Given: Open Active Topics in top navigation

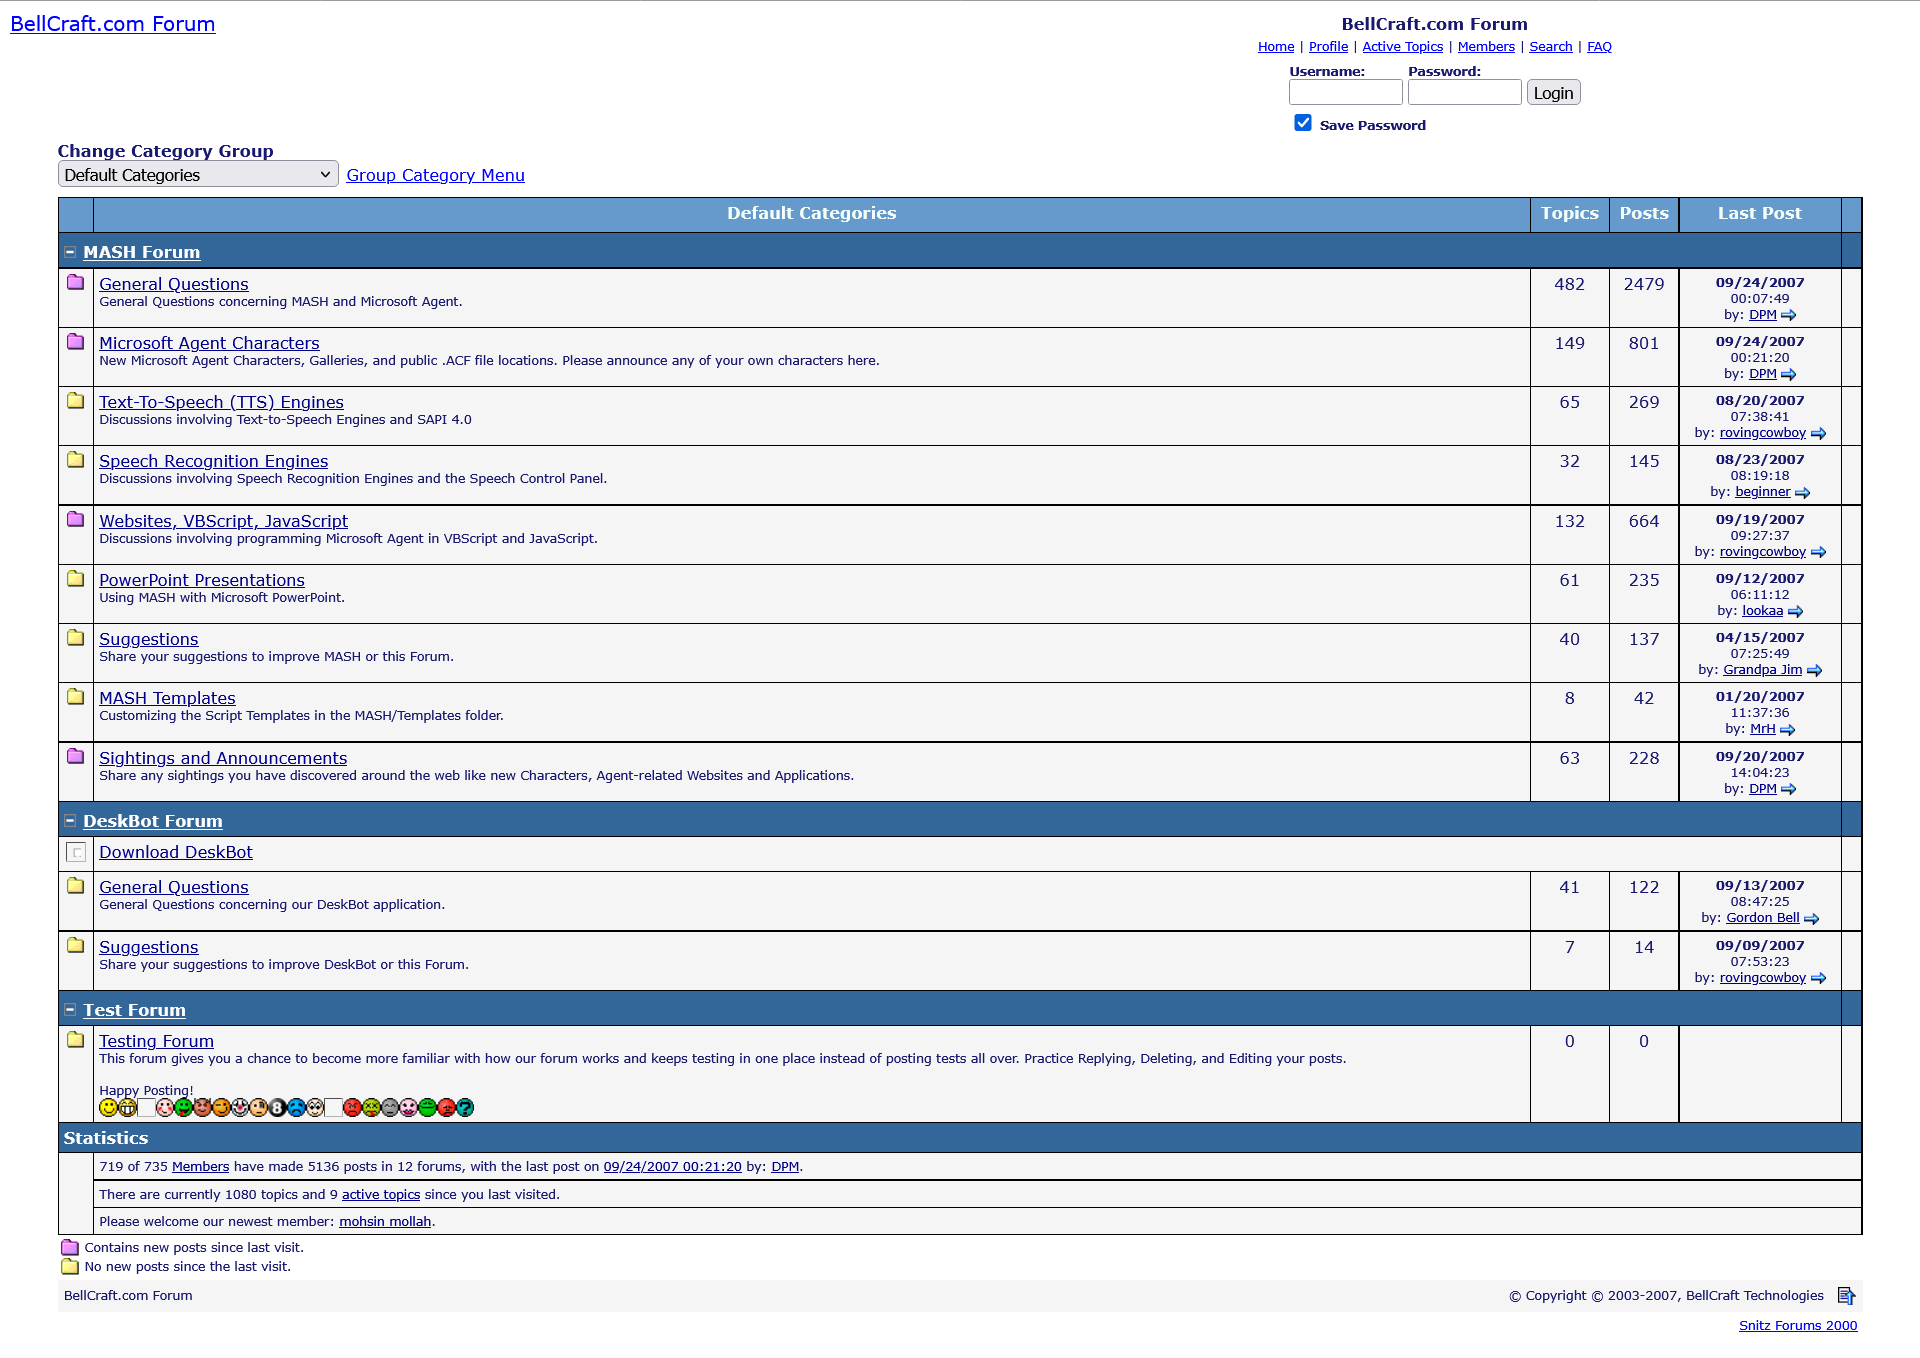Looking at the screenshot, I should pyautogui.click(x=1402, y=47).
